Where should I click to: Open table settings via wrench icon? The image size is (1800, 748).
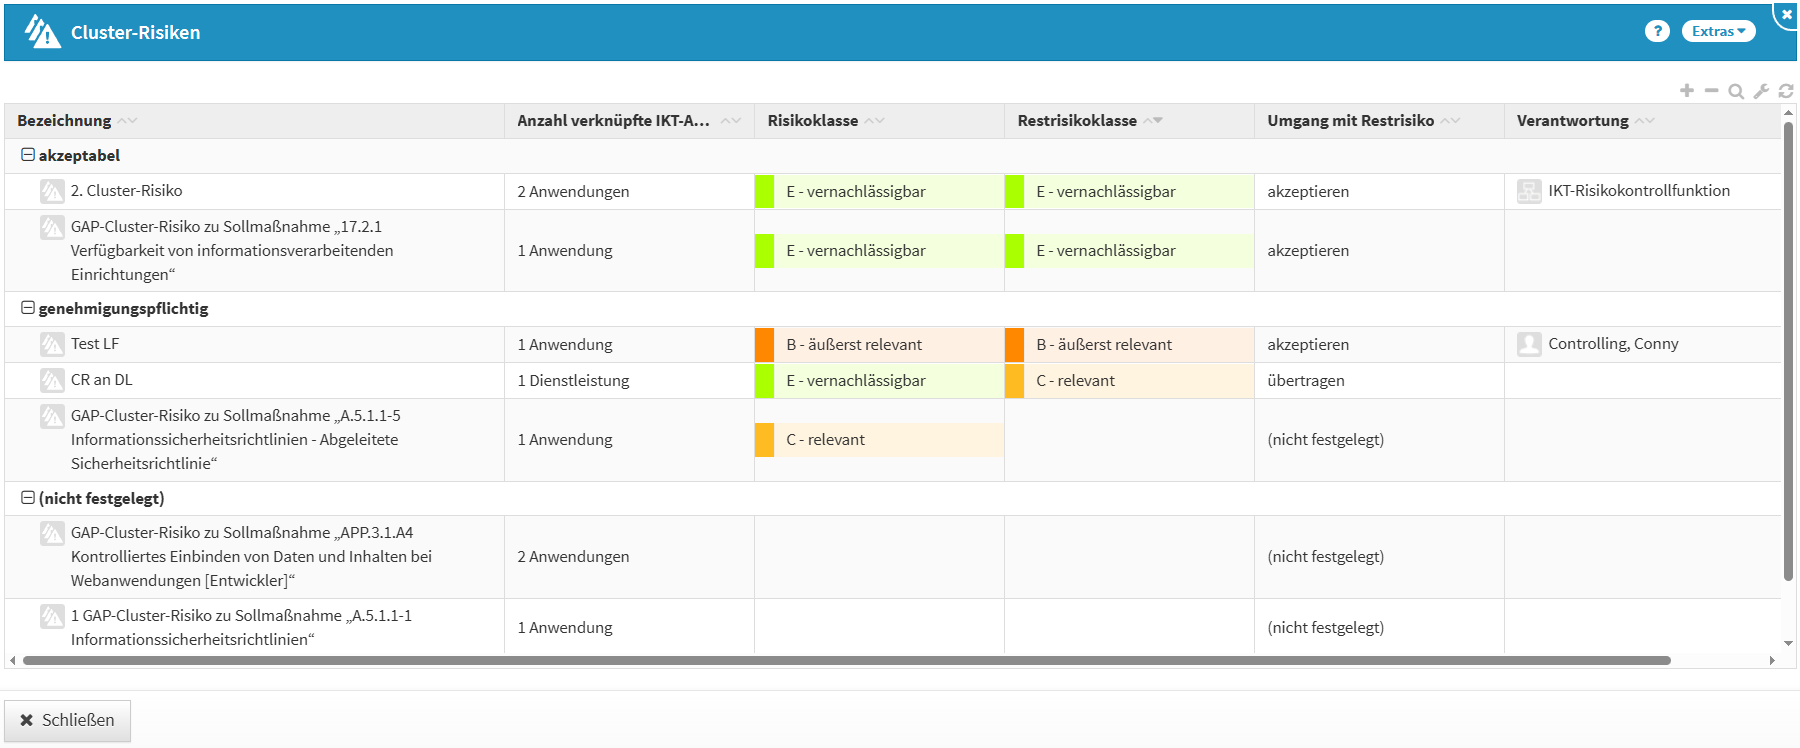(x=1761, y=91)
